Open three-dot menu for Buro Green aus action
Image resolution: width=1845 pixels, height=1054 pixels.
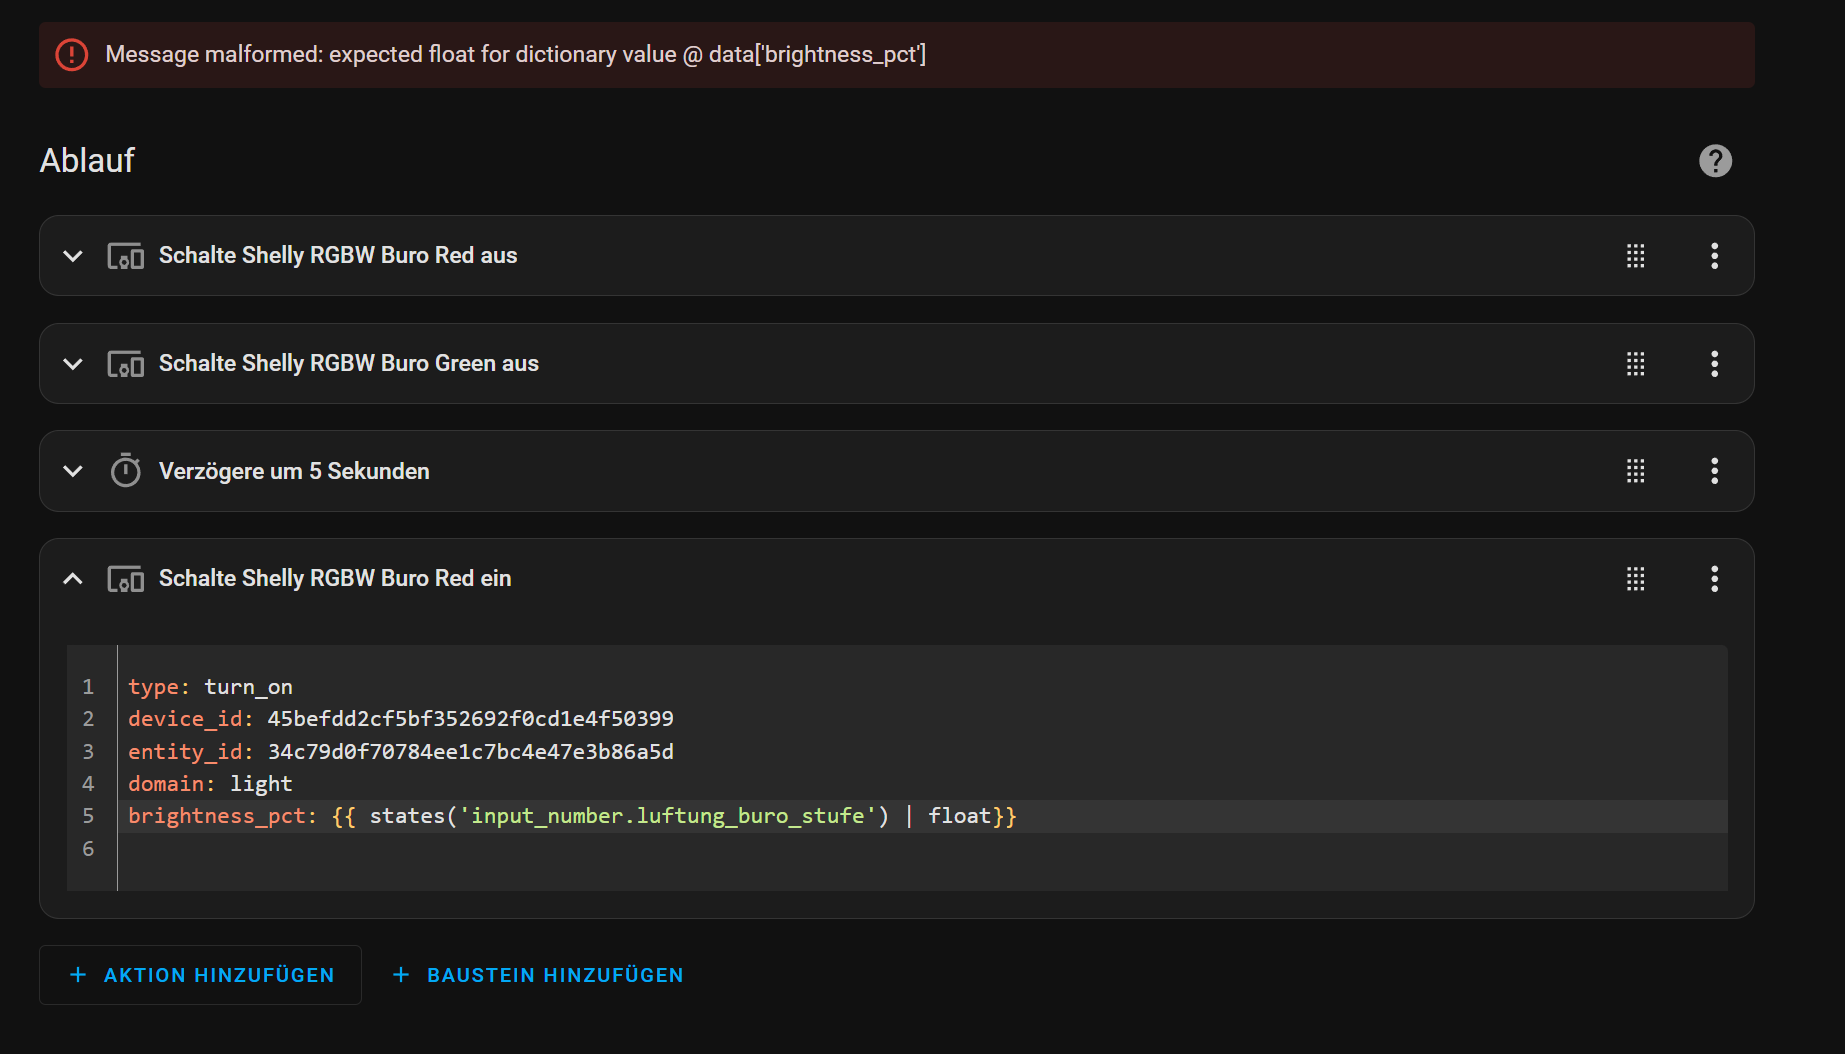[1714, 364]
